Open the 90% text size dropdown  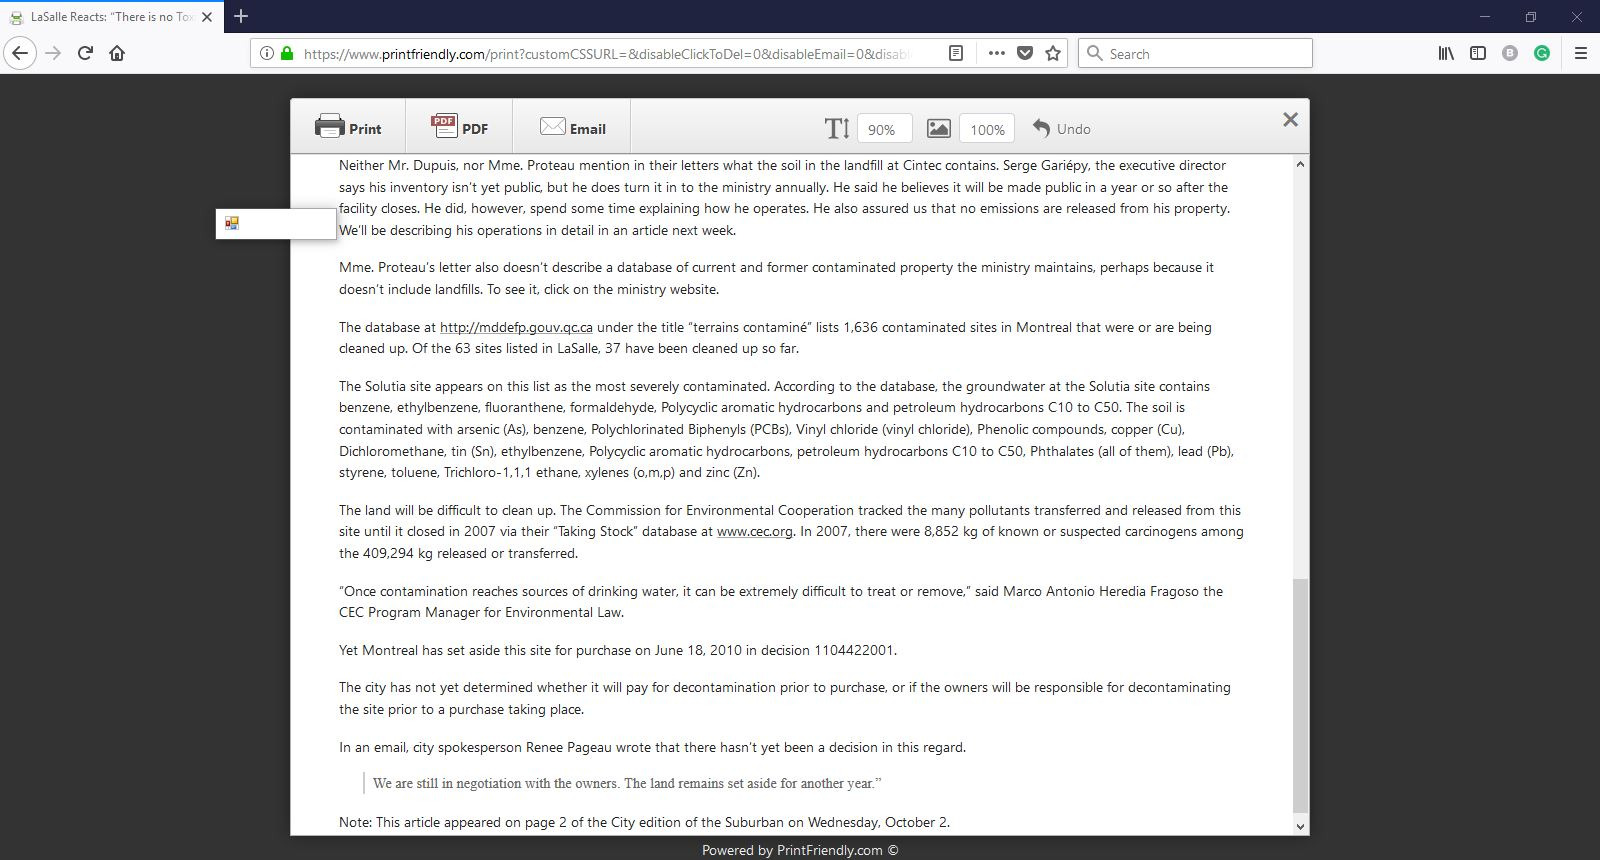pos(884,129)
